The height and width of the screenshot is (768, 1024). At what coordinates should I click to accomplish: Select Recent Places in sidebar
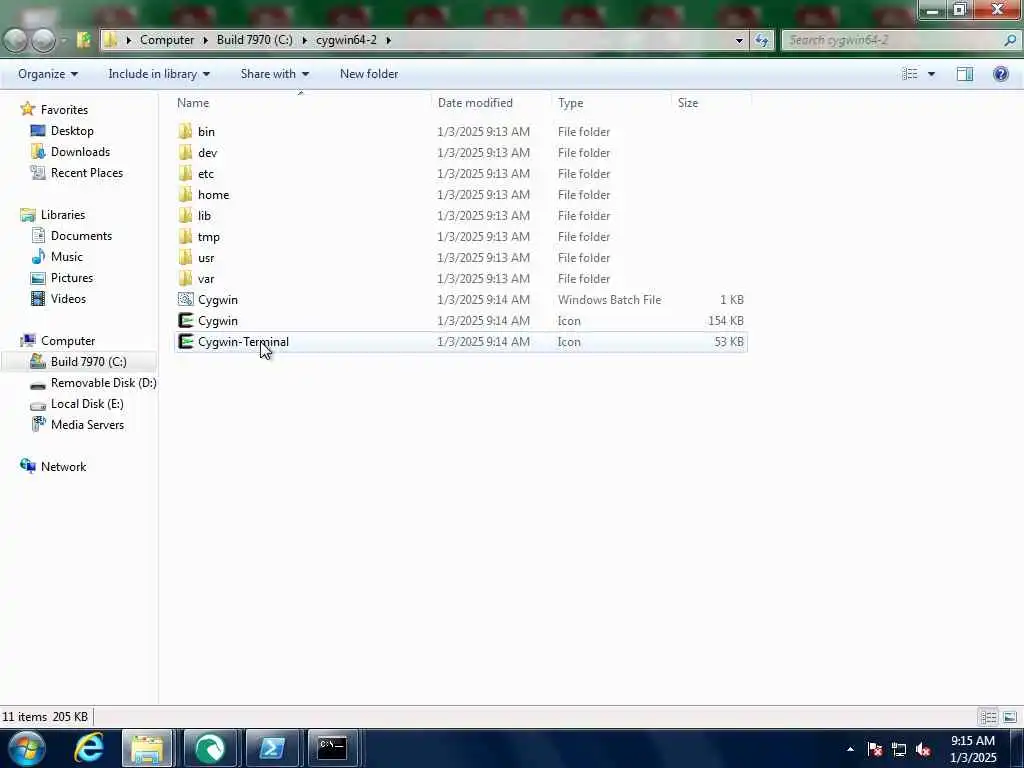86,172
